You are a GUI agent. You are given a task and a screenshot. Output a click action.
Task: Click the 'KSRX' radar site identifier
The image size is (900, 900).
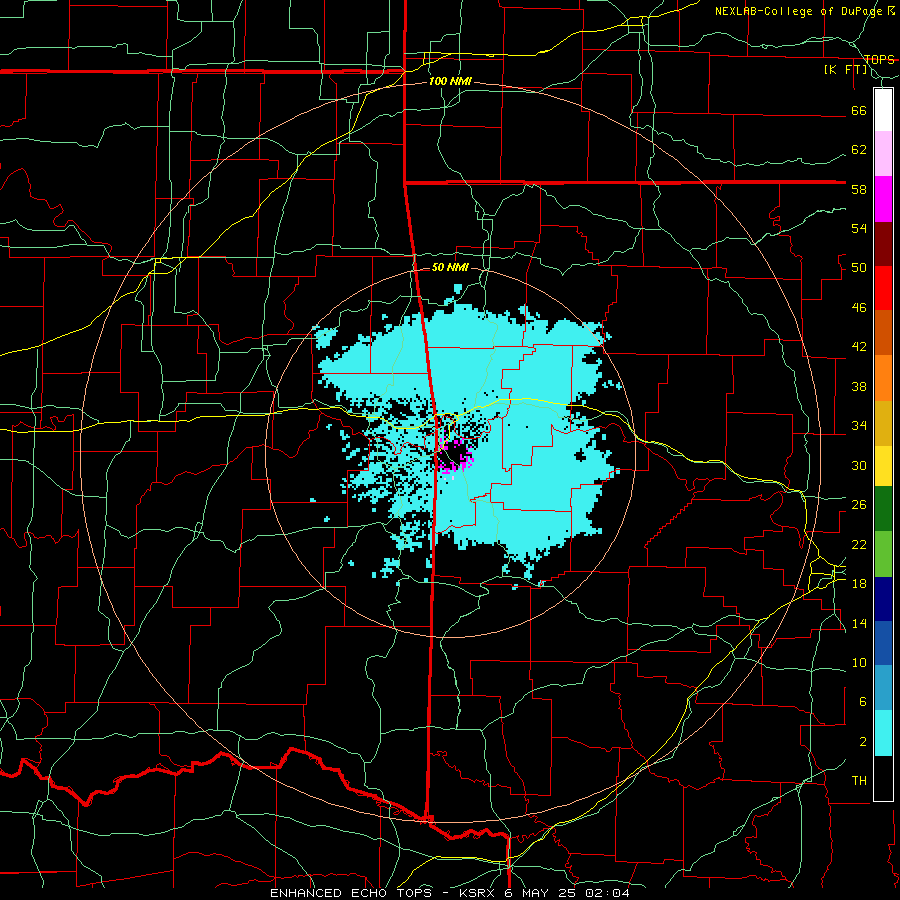click(479, 893)
